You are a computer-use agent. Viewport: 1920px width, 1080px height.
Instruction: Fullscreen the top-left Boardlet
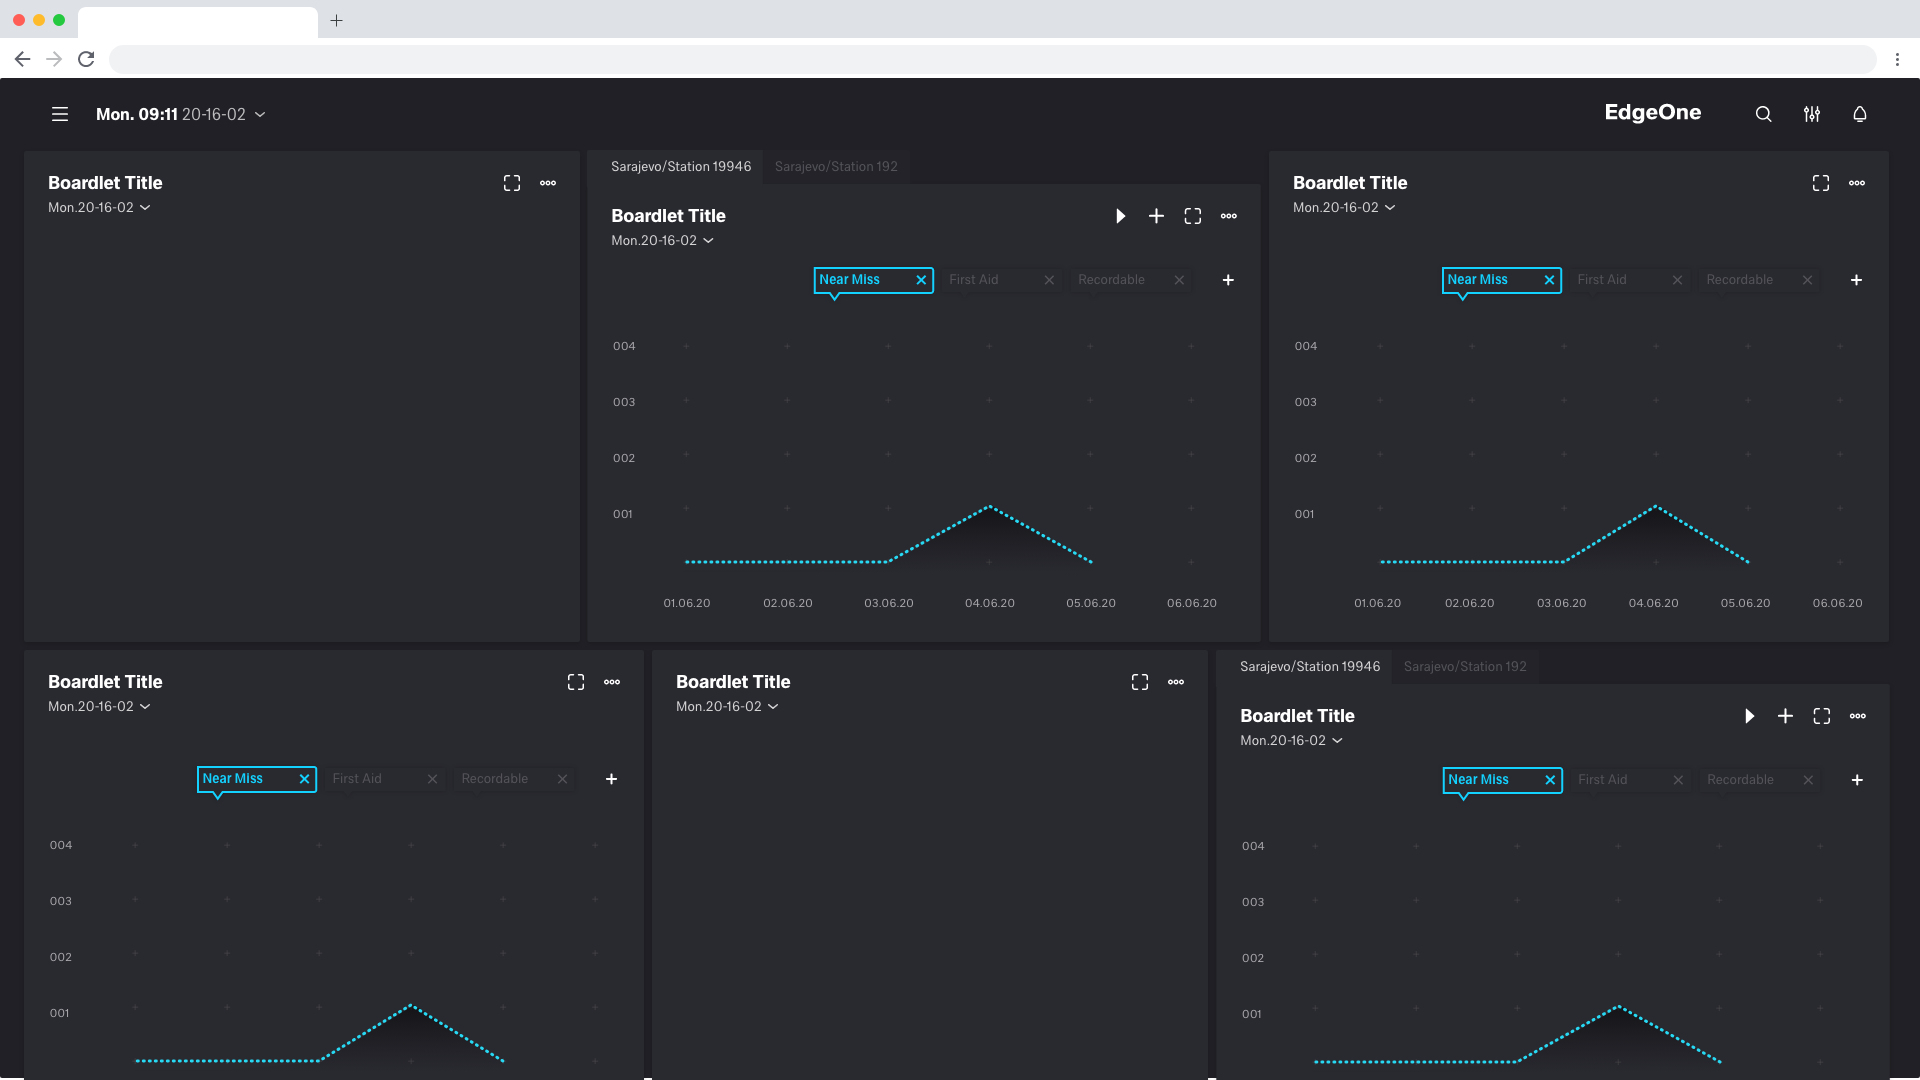(512, 183)
